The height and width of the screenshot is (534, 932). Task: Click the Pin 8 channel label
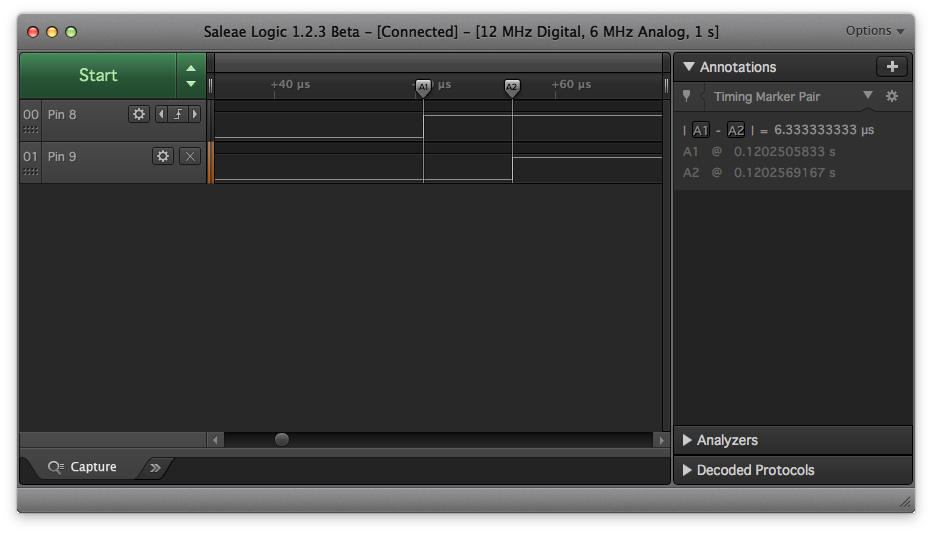pyautogui.click(x=62, y=115)
